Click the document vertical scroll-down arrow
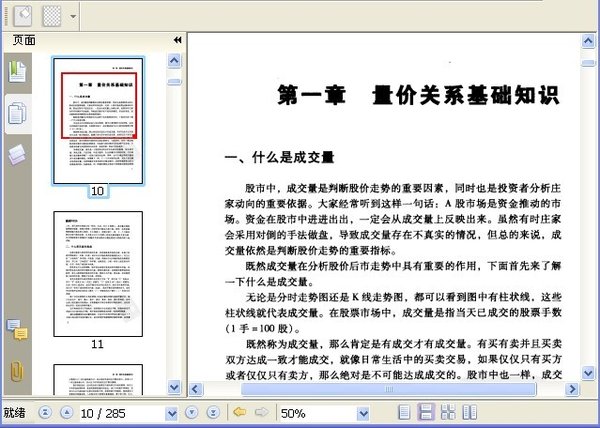 588,373
